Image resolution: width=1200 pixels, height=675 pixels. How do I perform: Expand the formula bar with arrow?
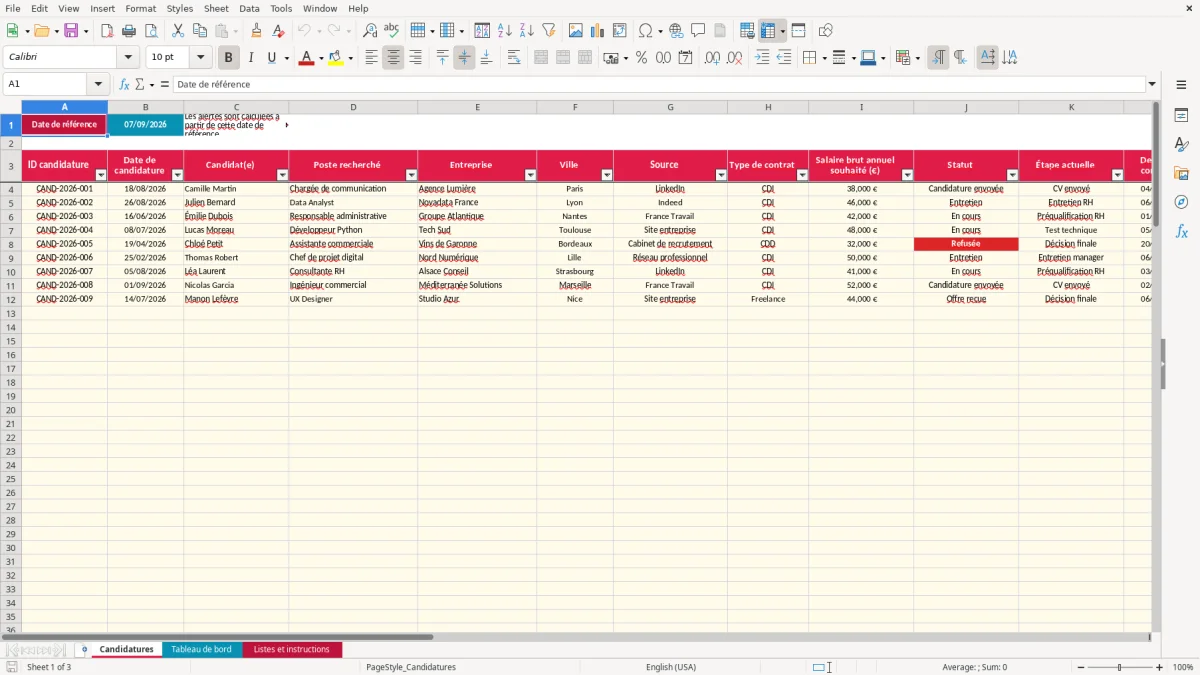pos(1152,84)
